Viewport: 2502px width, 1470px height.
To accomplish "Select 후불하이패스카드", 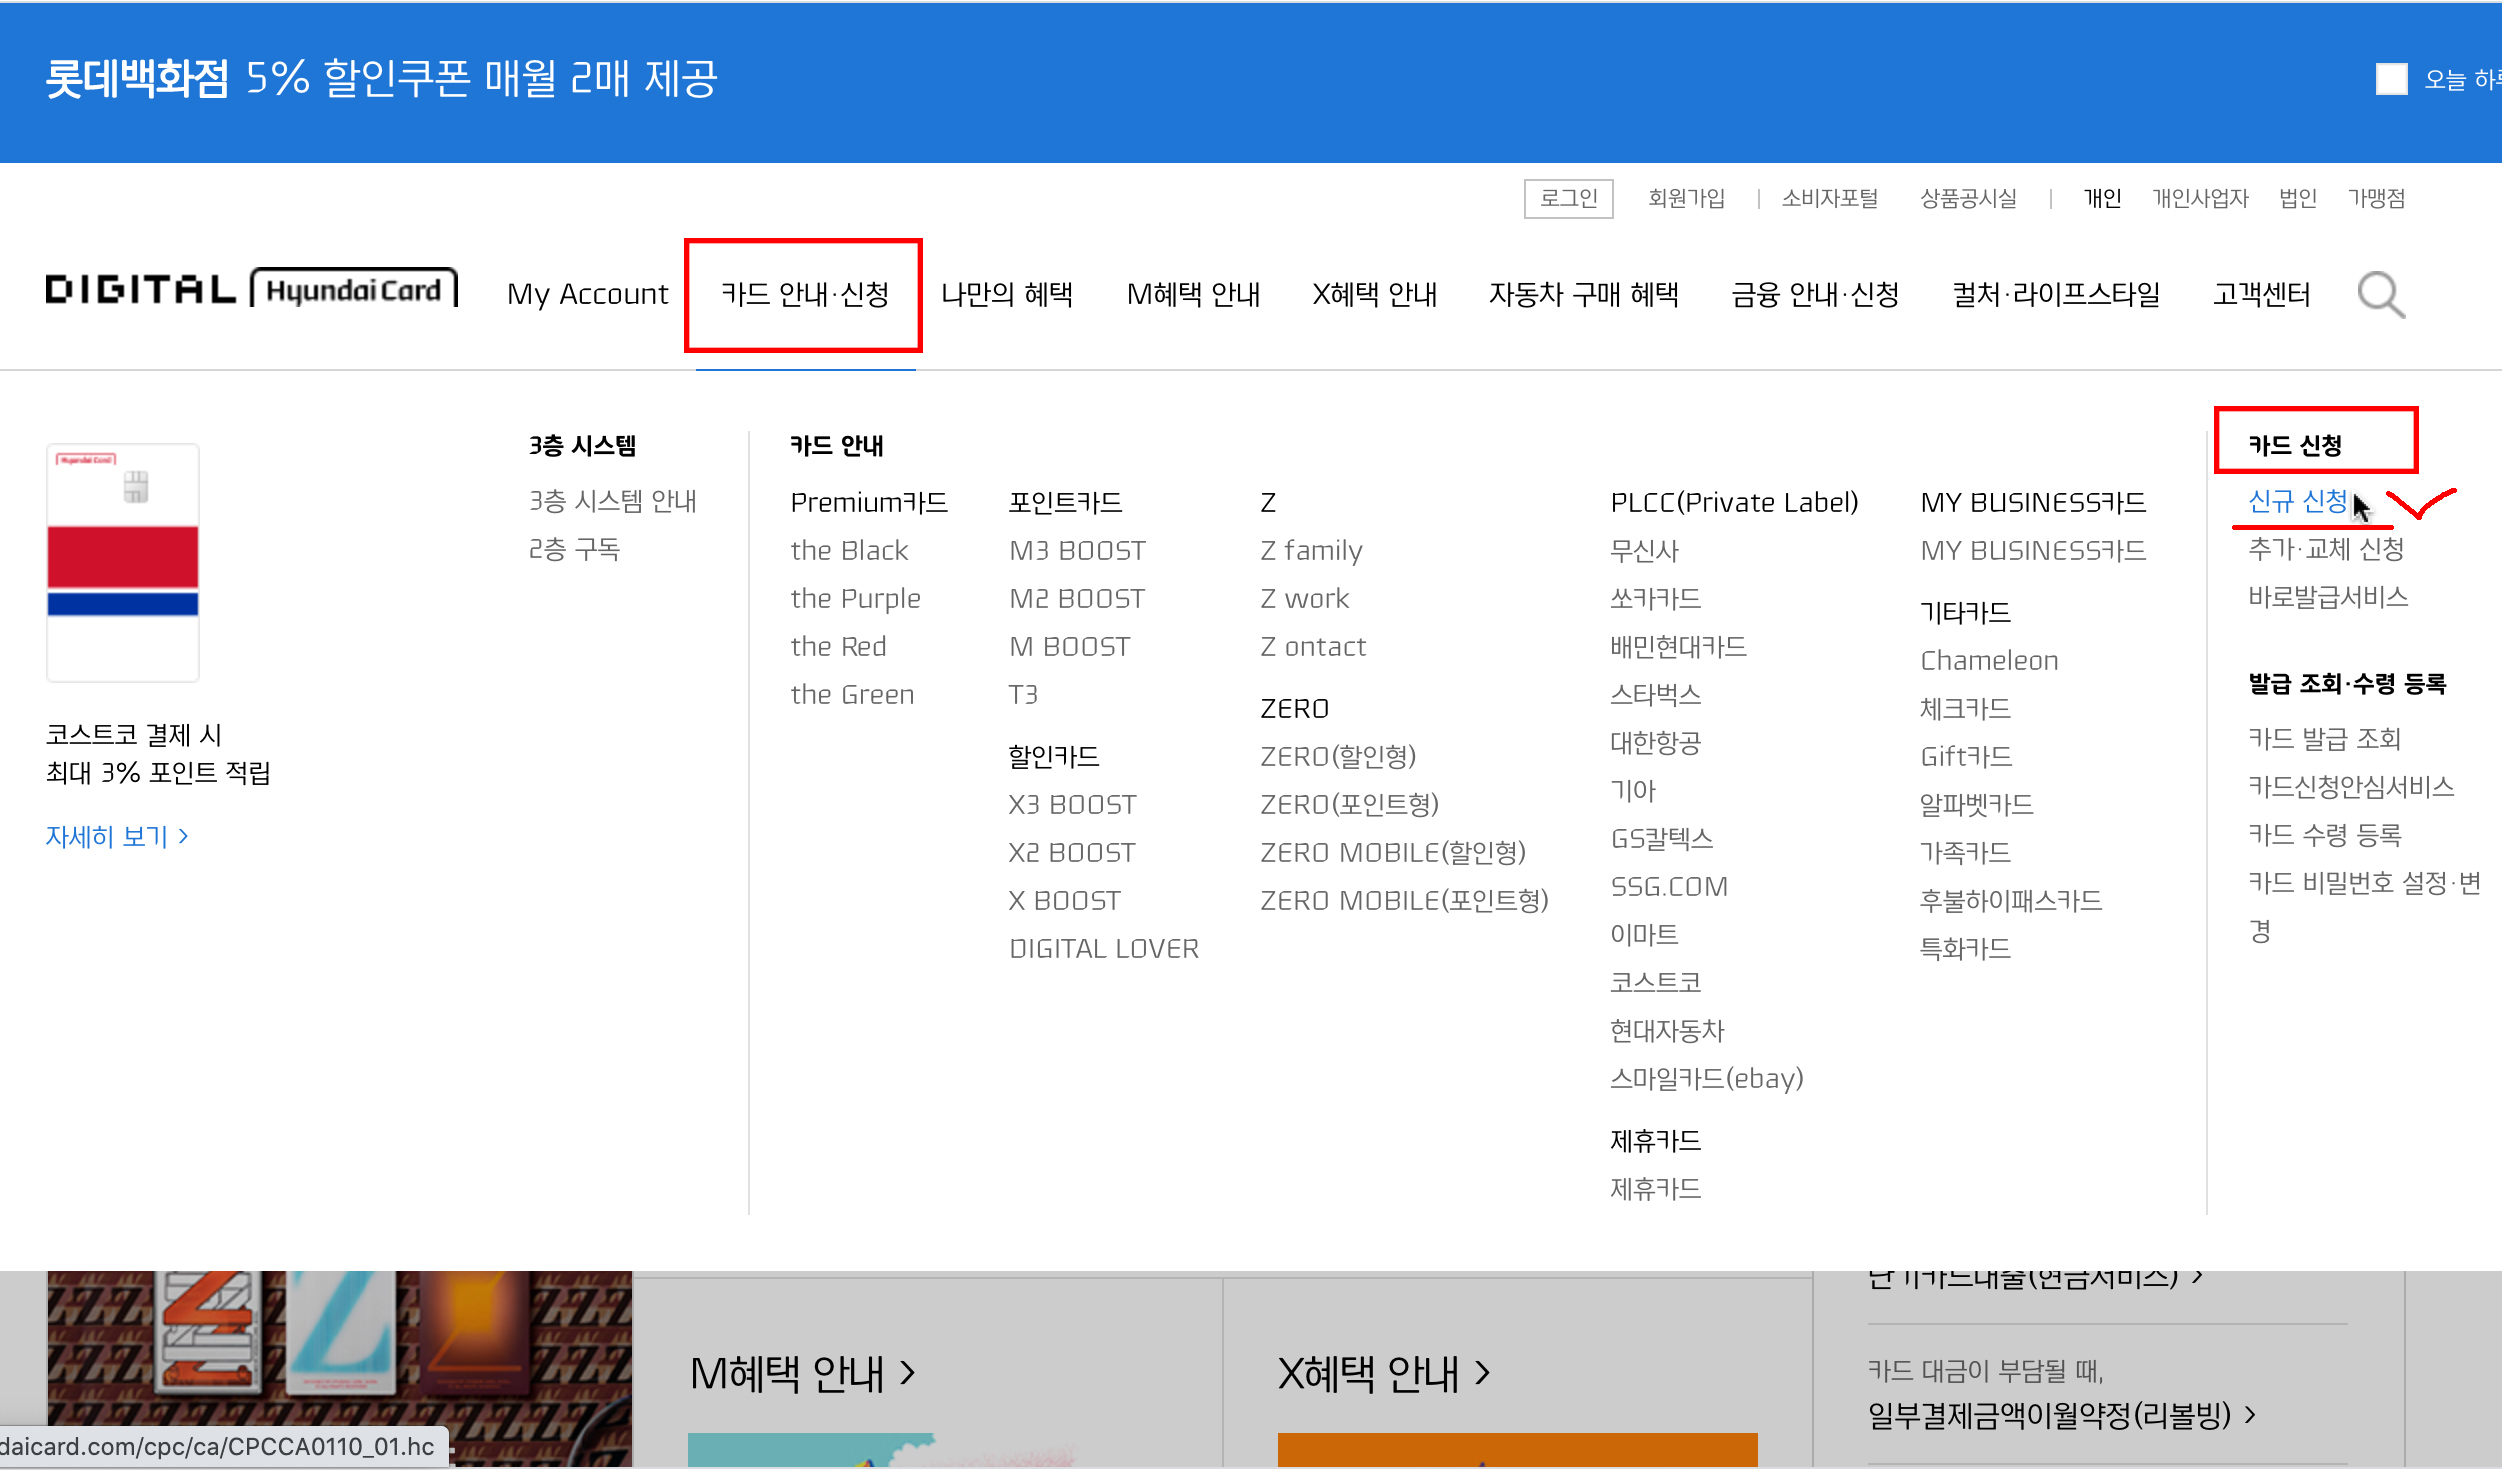I will coord(2011,900).
